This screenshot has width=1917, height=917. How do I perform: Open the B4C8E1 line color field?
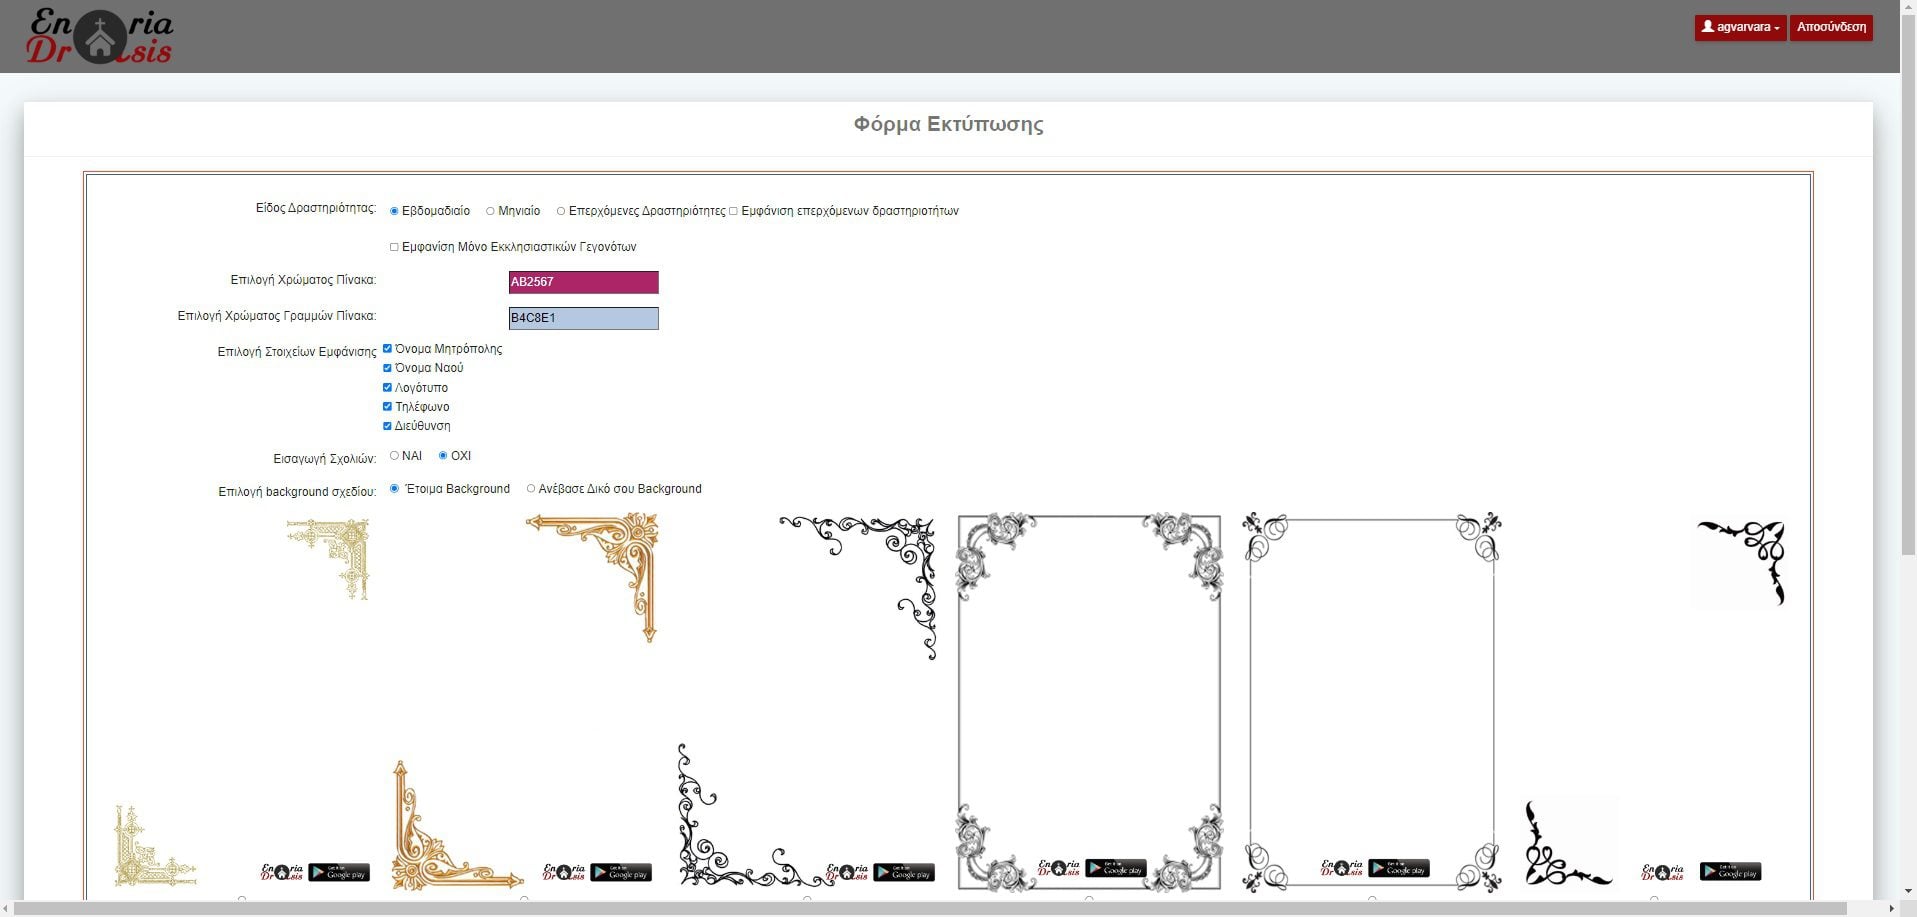(x=583, y=318)
